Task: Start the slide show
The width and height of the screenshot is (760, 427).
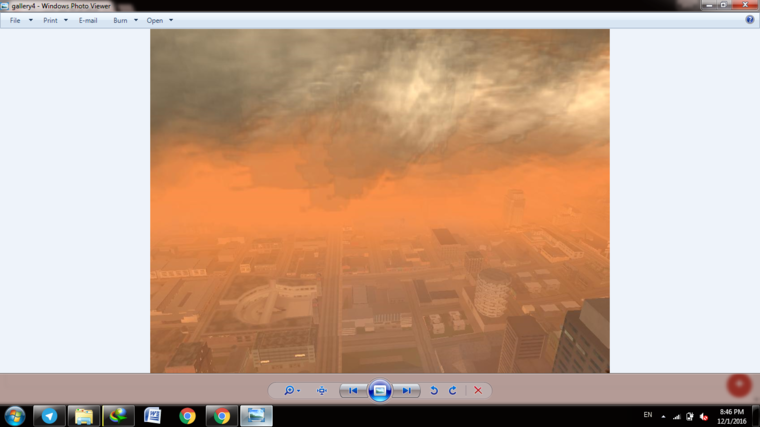Action: point(380,391)
